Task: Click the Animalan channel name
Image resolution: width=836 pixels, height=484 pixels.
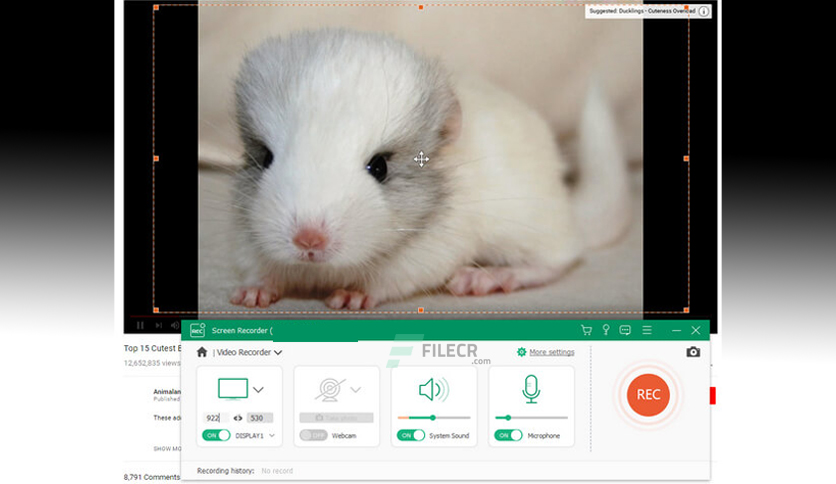Action: click(x=167, y=391)
